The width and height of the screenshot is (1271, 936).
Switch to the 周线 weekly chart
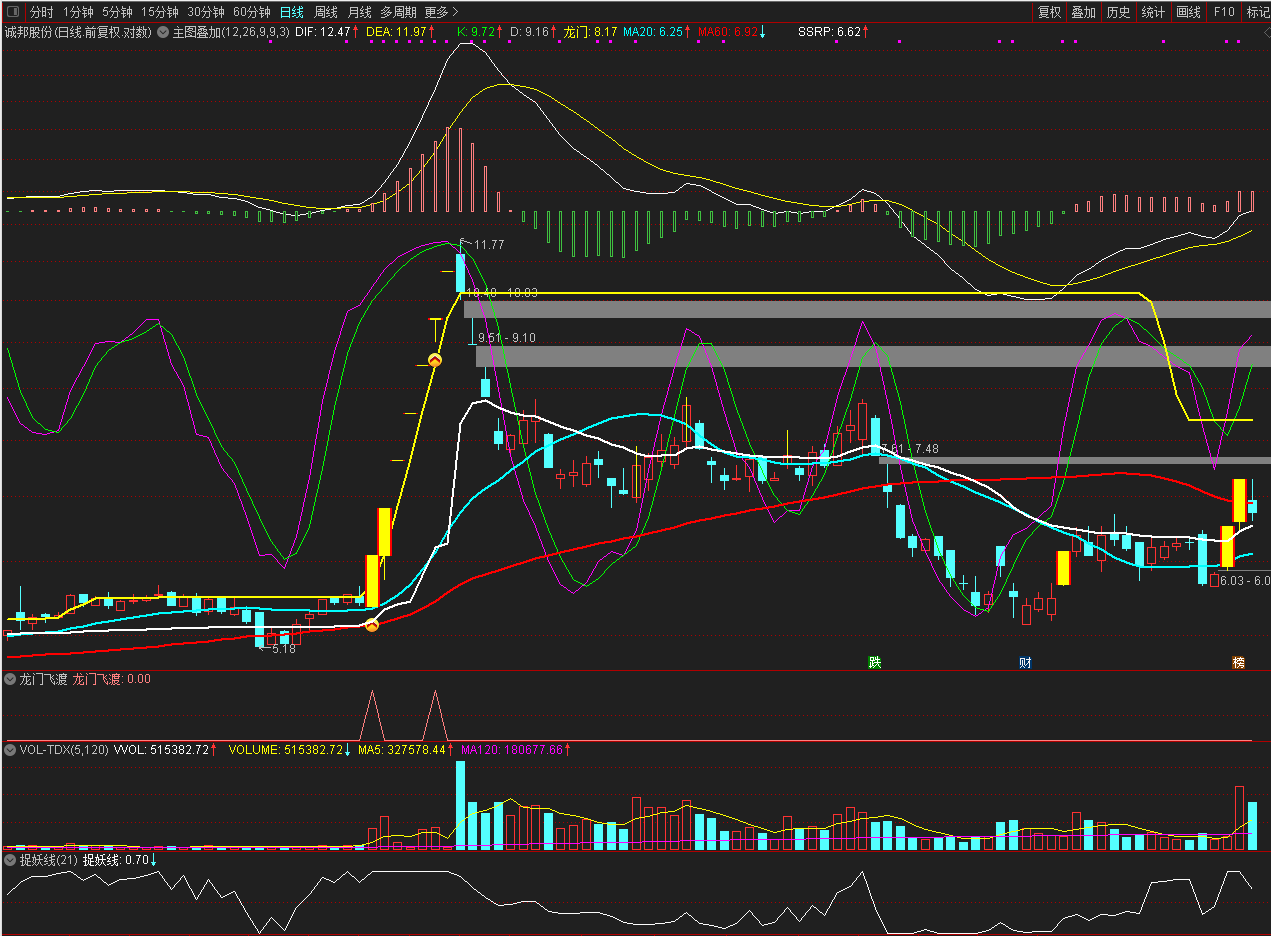pyautogui.click(x=326, y=12)
